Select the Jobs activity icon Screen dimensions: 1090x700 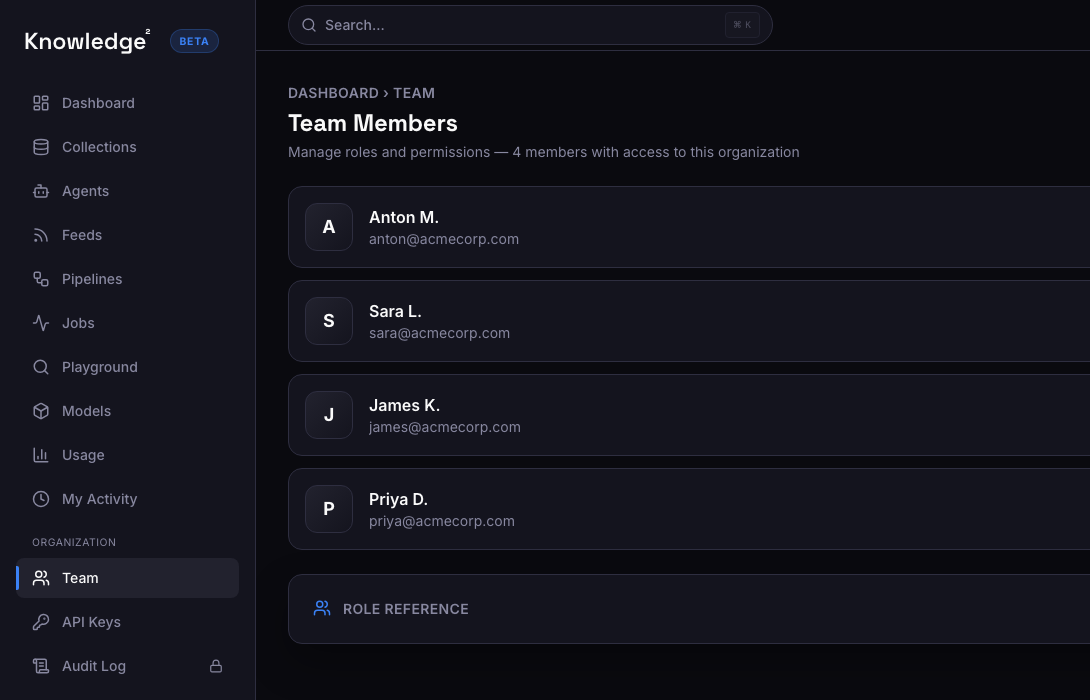(x=40, y=323)
